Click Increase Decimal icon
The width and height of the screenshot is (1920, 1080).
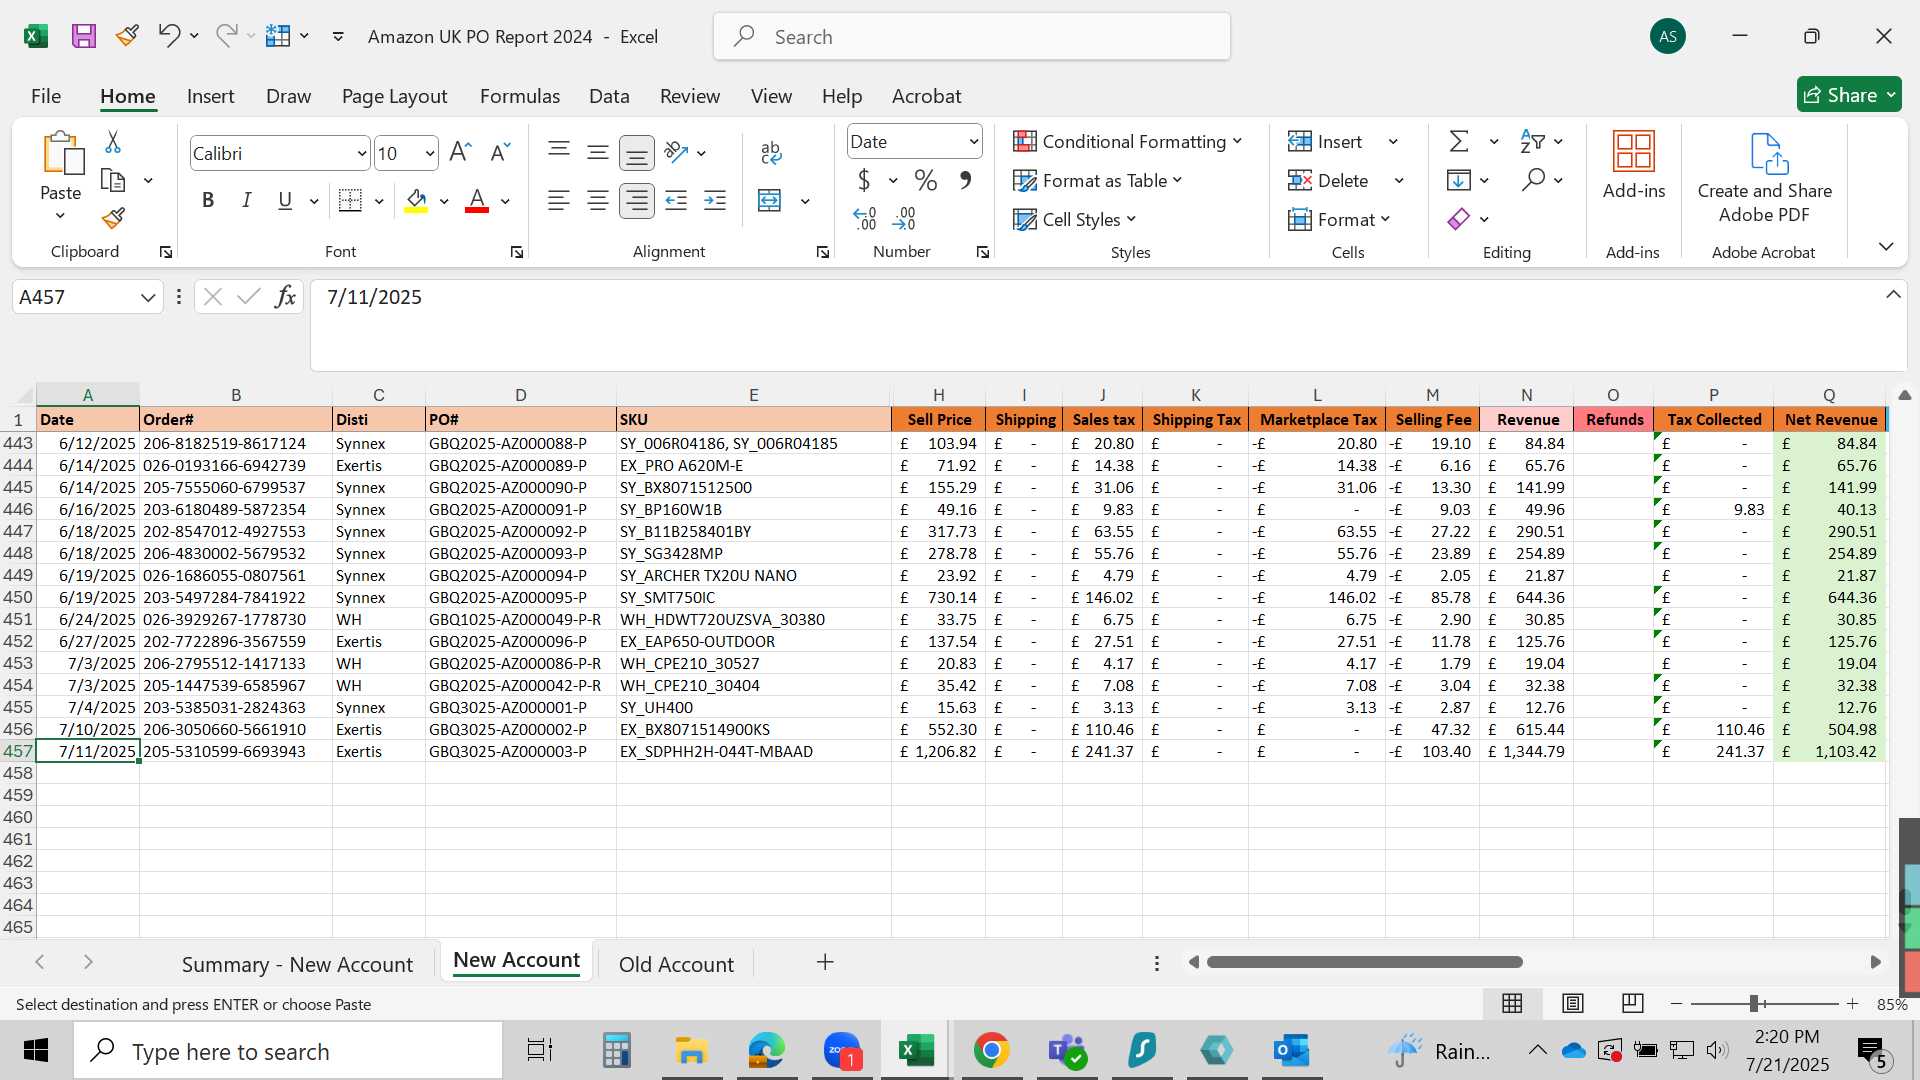(x=865, y=218)
